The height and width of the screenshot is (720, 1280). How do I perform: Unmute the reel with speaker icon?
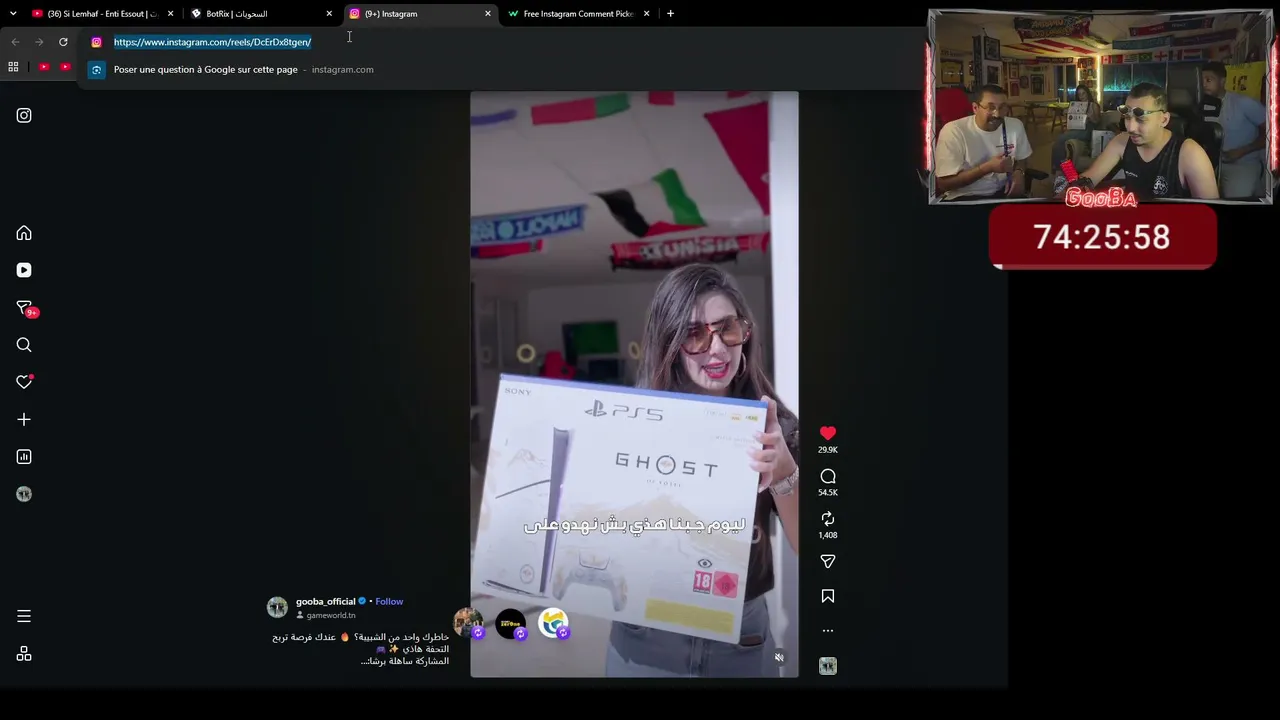779,657
